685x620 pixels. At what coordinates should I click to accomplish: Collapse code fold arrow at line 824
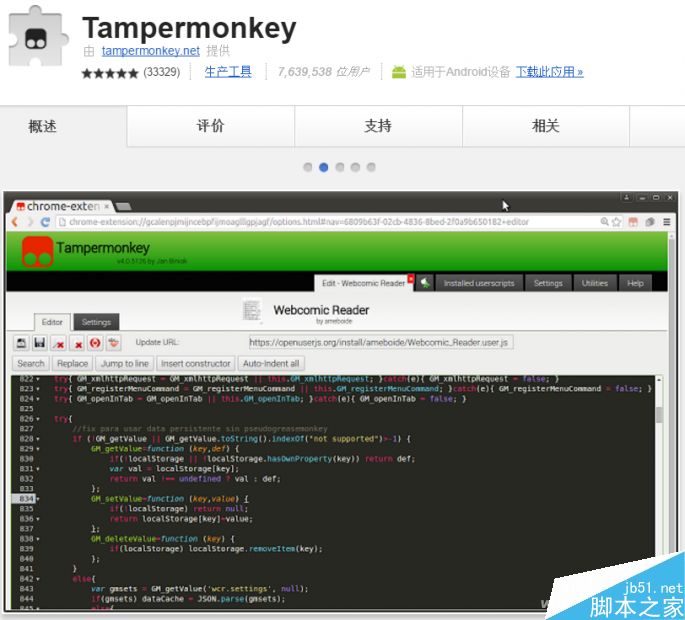[x=38, y=399]
